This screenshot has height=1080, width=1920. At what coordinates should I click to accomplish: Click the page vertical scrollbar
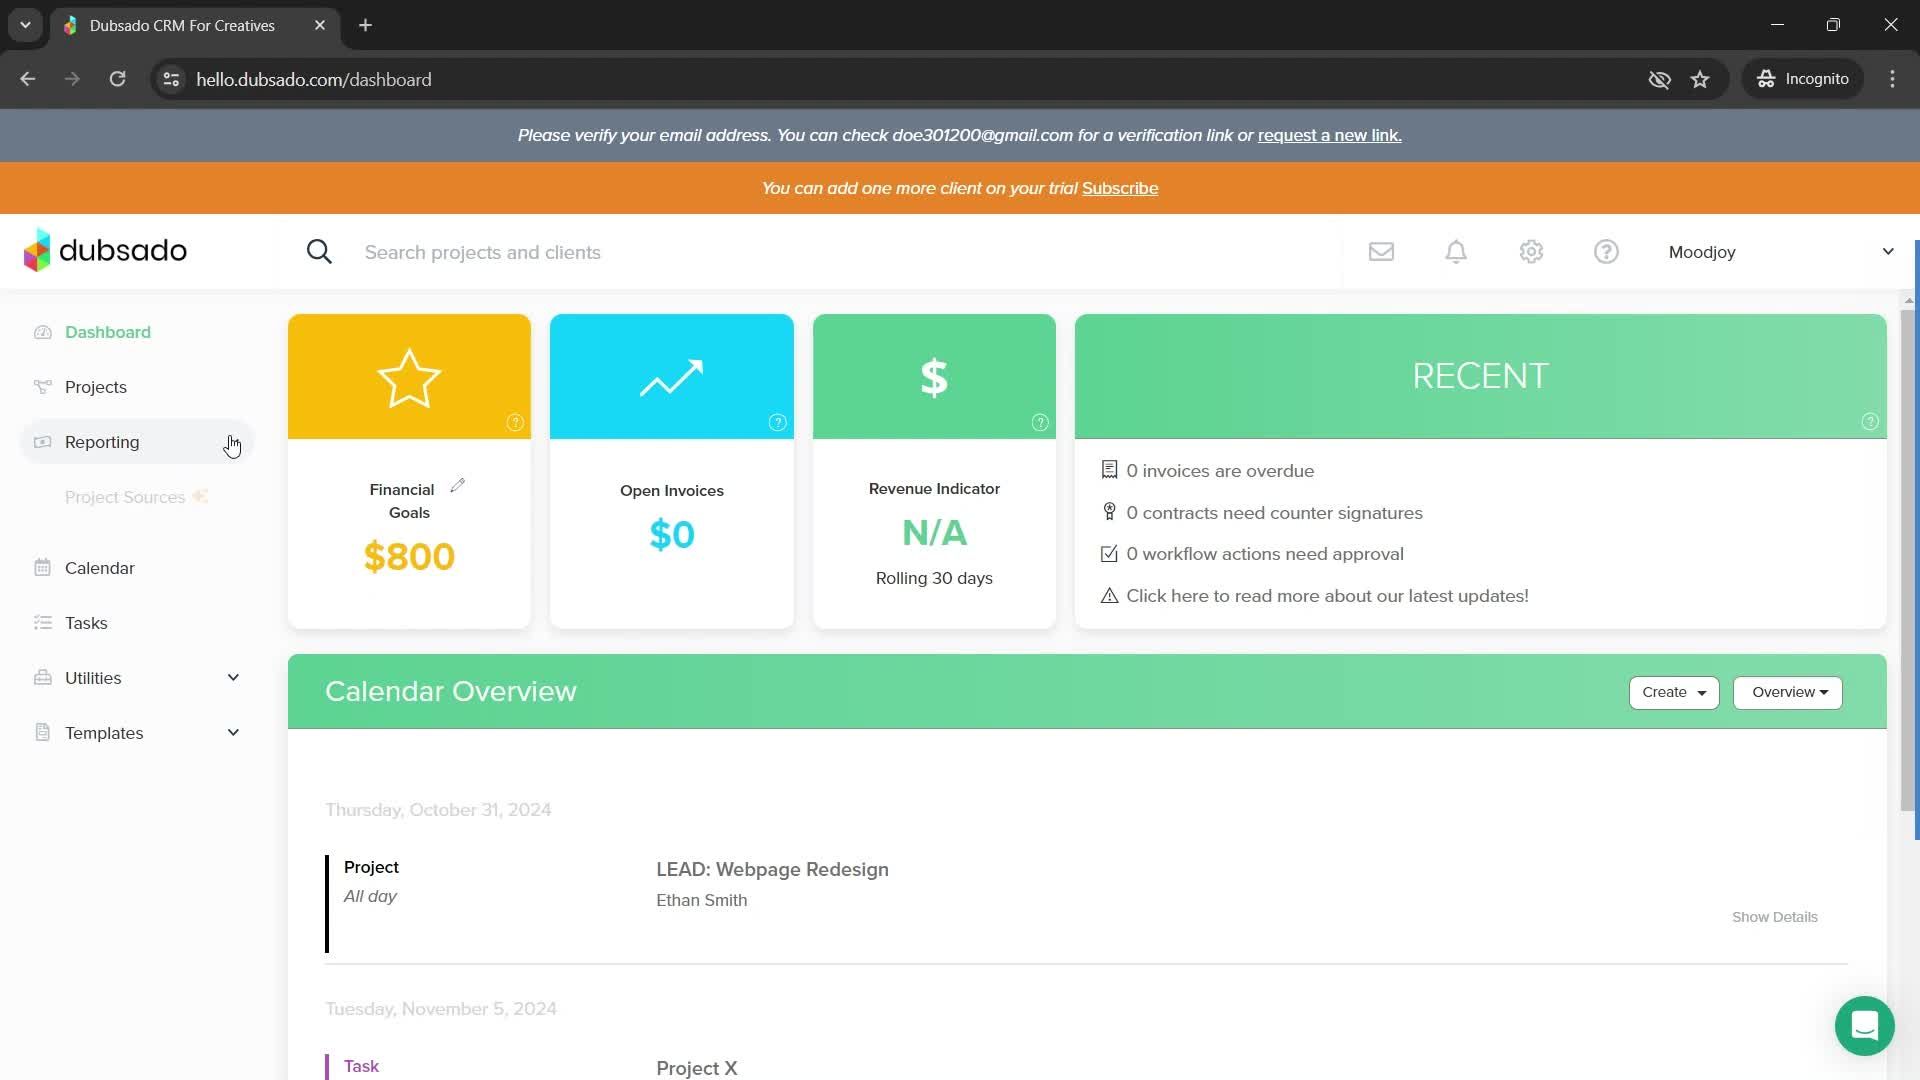click(x=1907, y=560)
